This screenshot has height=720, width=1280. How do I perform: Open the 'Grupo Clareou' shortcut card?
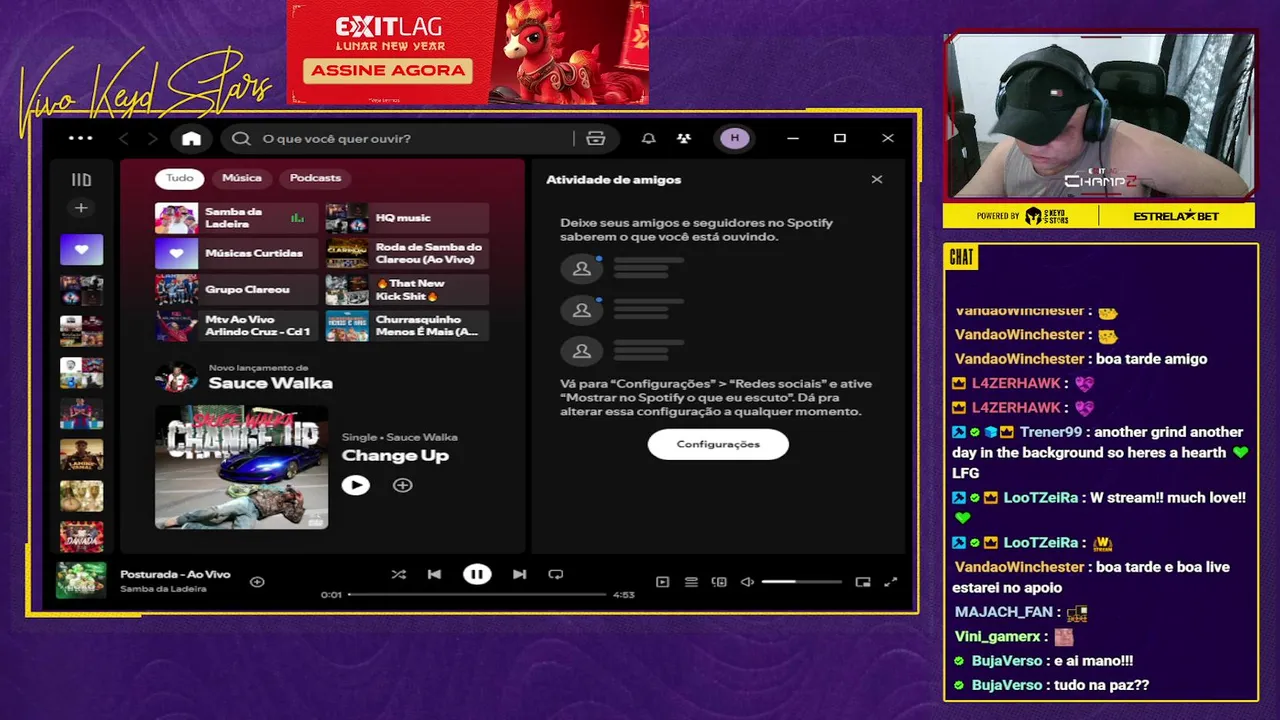pos(236,290)
